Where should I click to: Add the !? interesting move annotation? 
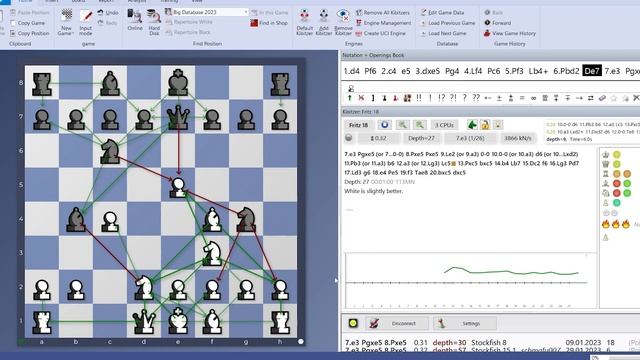441,98
